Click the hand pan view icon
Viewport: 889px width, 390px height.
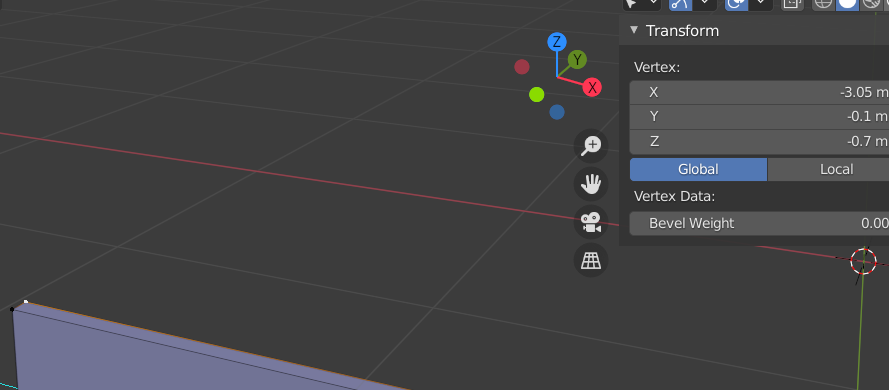591,184
